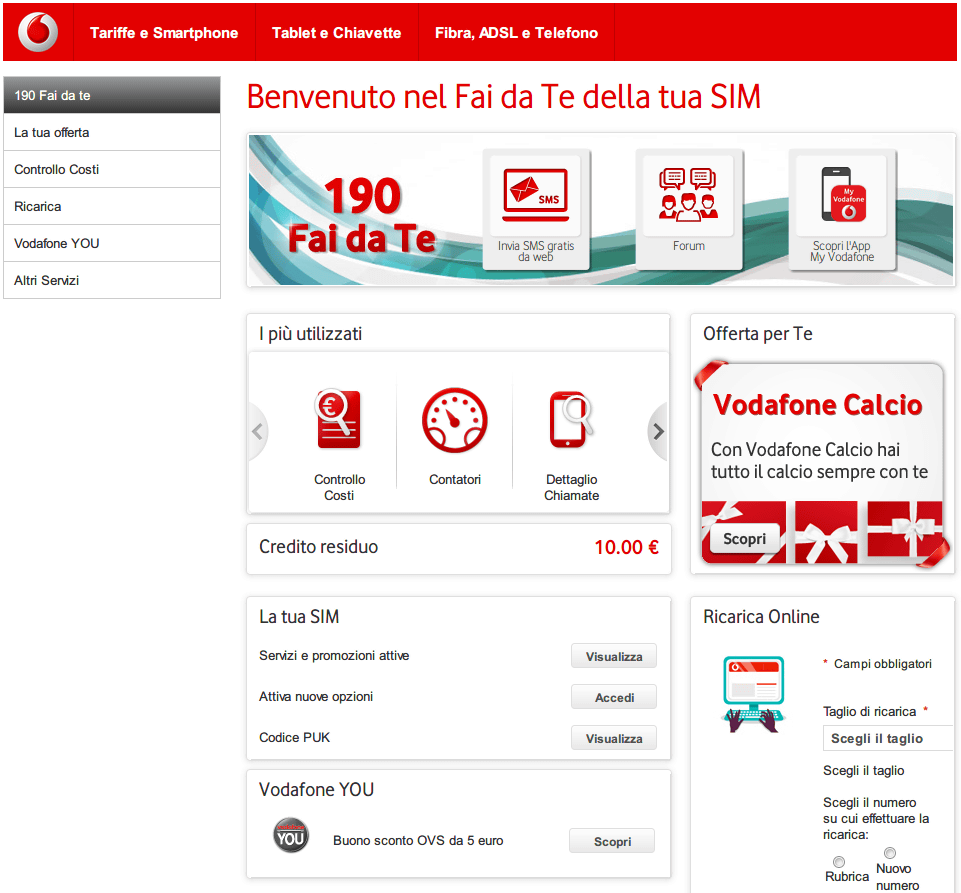The width and height of the screenshot is (961, 893).
Task: Click Scopri on the Vodafone Calcio offer
Action: 744,539
